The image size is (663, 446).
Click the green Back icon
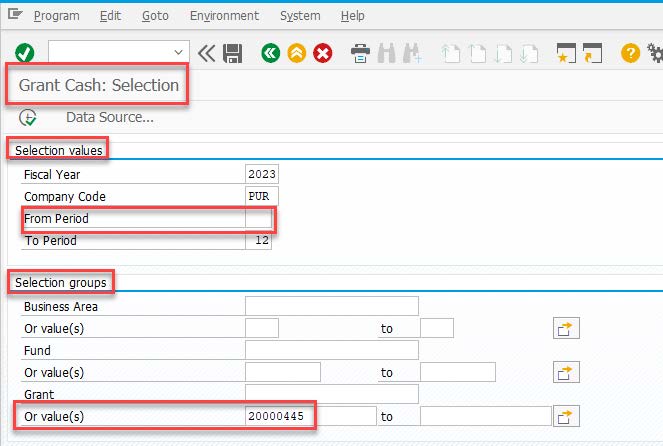(271, 53)
